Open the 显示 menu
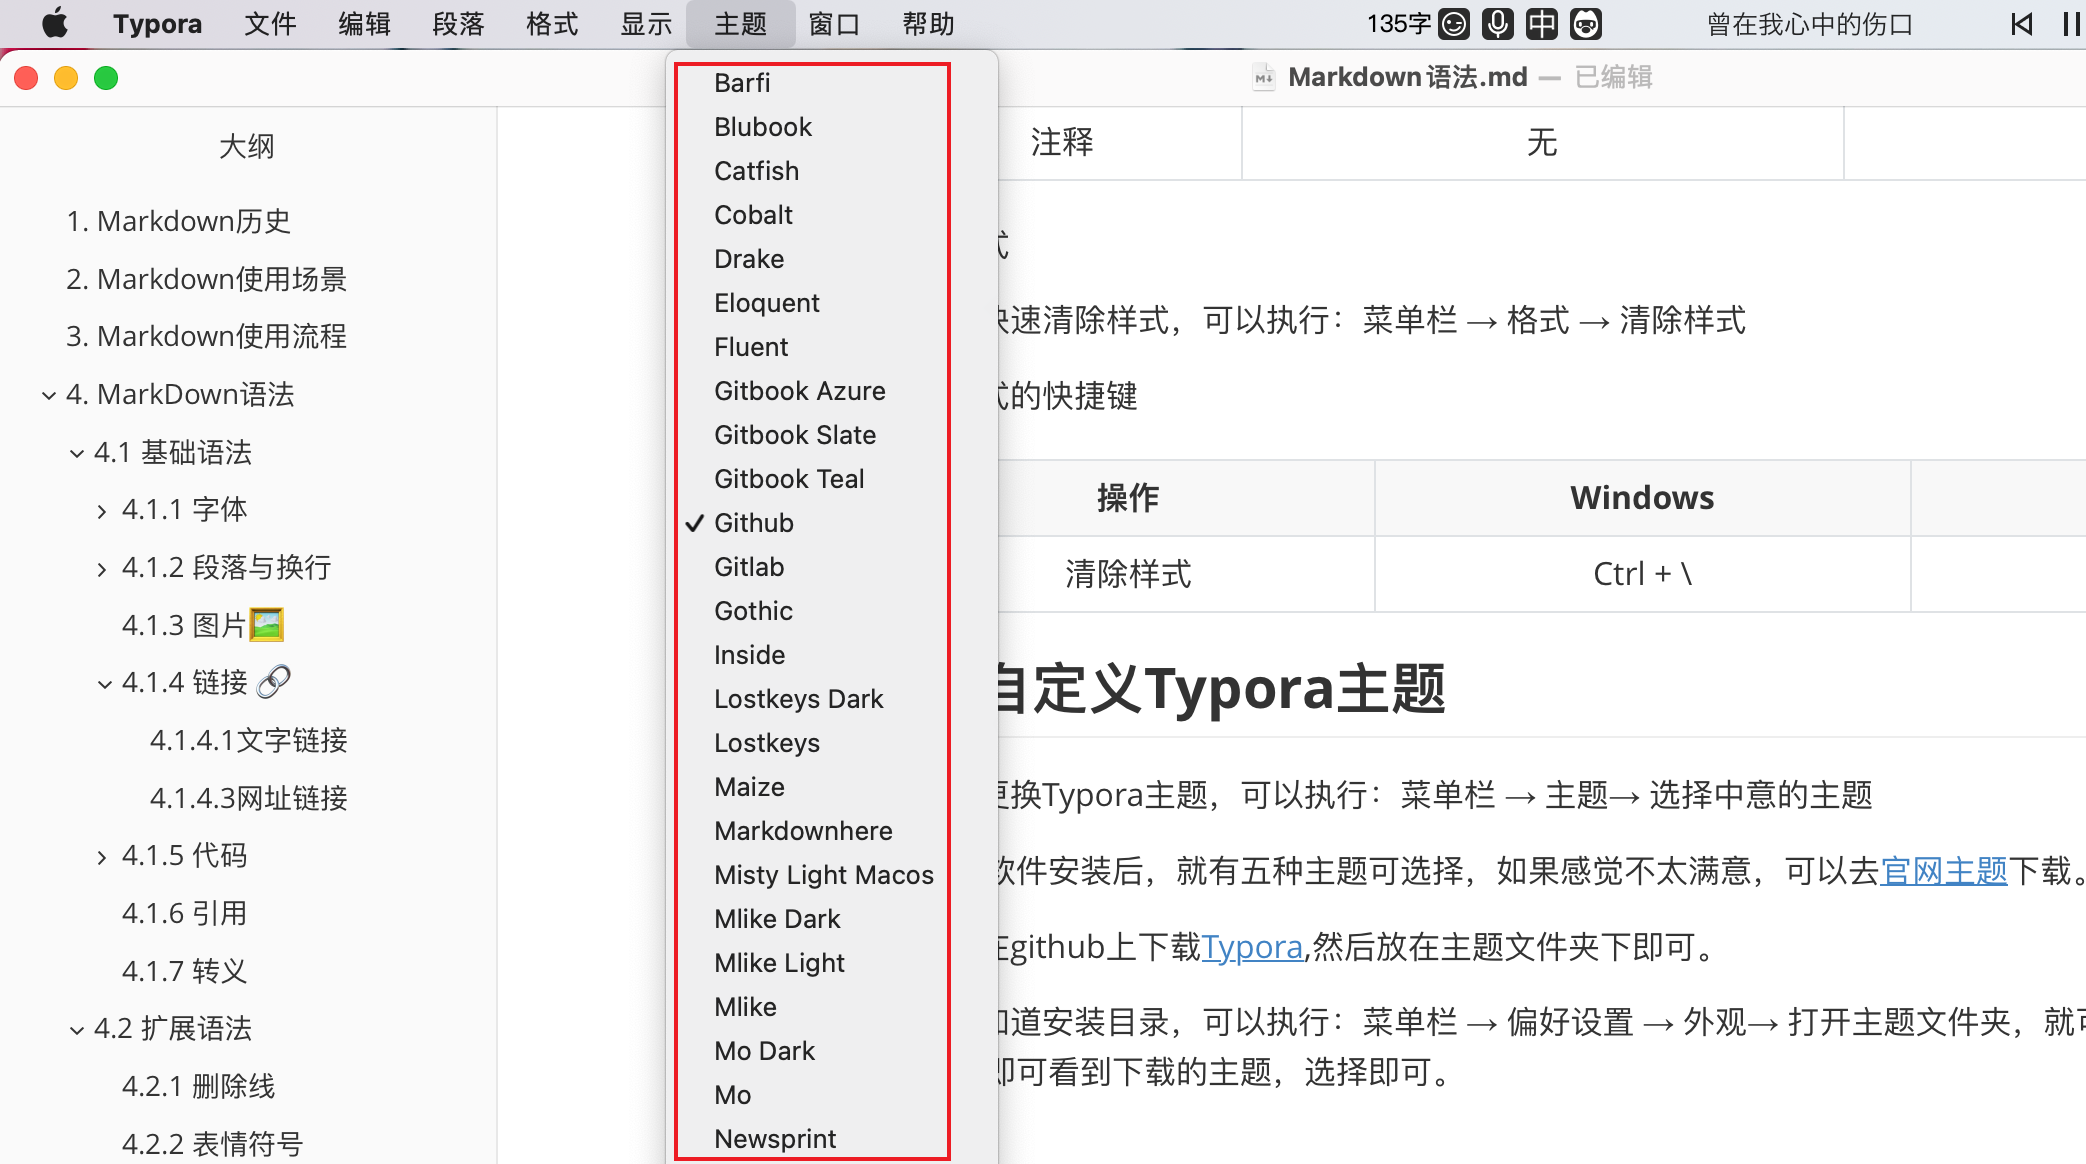Image resolution: width=2086 pixels, height=1164 pixels. pos(646,23)
